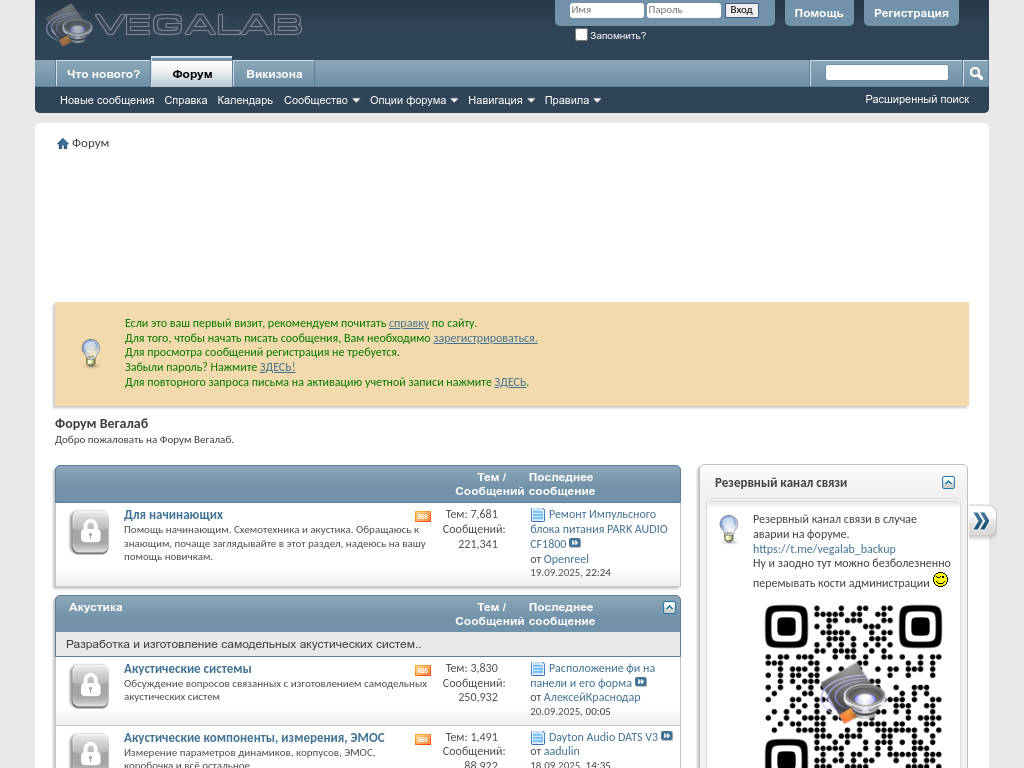Click the Регистрация button
Screen dimensions: 1024x768
click(x=911, y=13)
